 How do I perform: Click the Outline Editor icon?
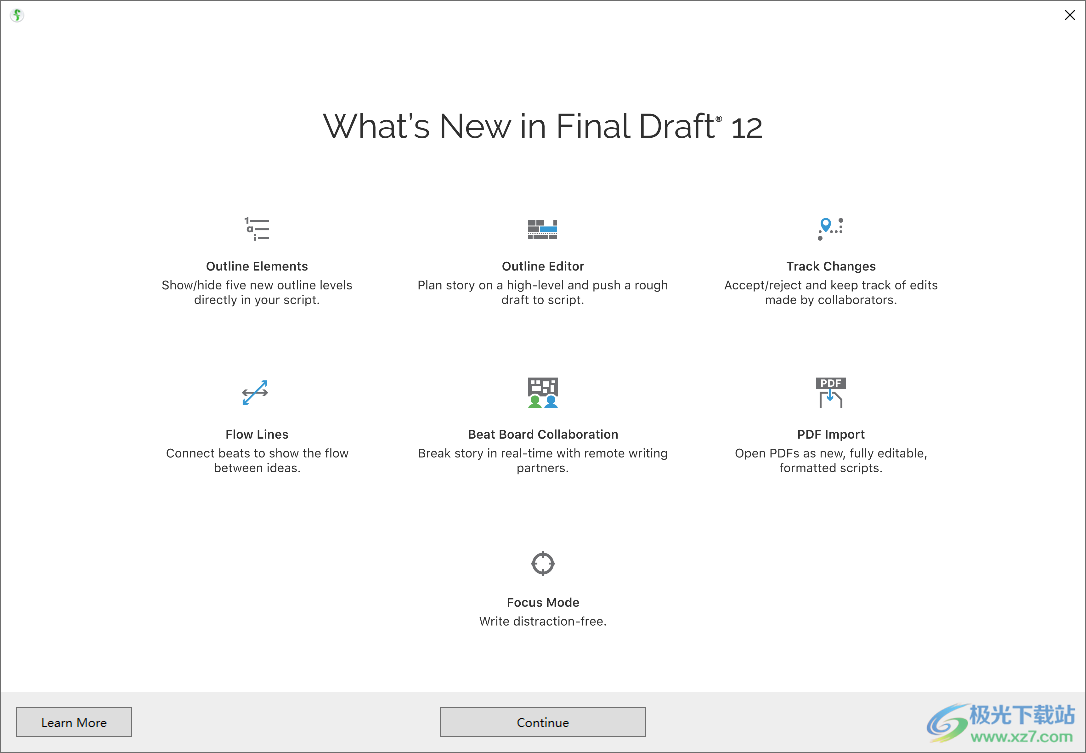[x=542, y=229]
